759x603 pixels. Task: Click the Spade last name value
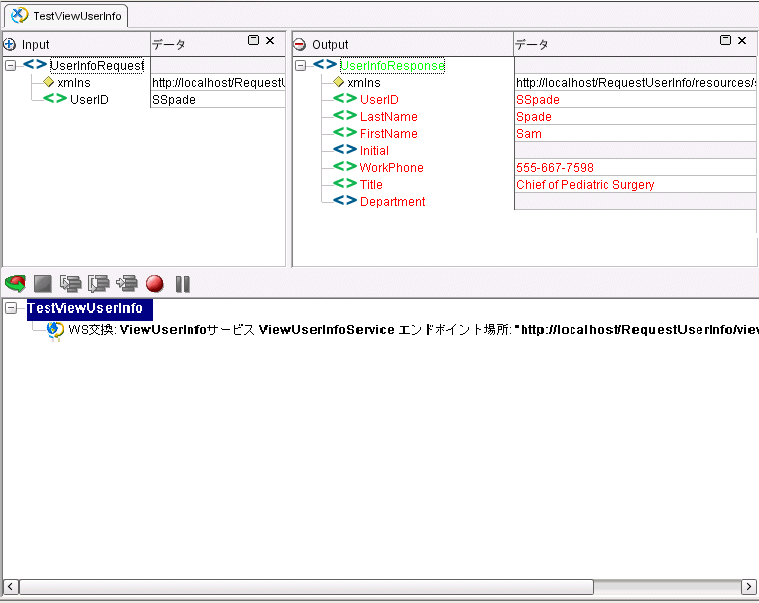pos(635,117)
